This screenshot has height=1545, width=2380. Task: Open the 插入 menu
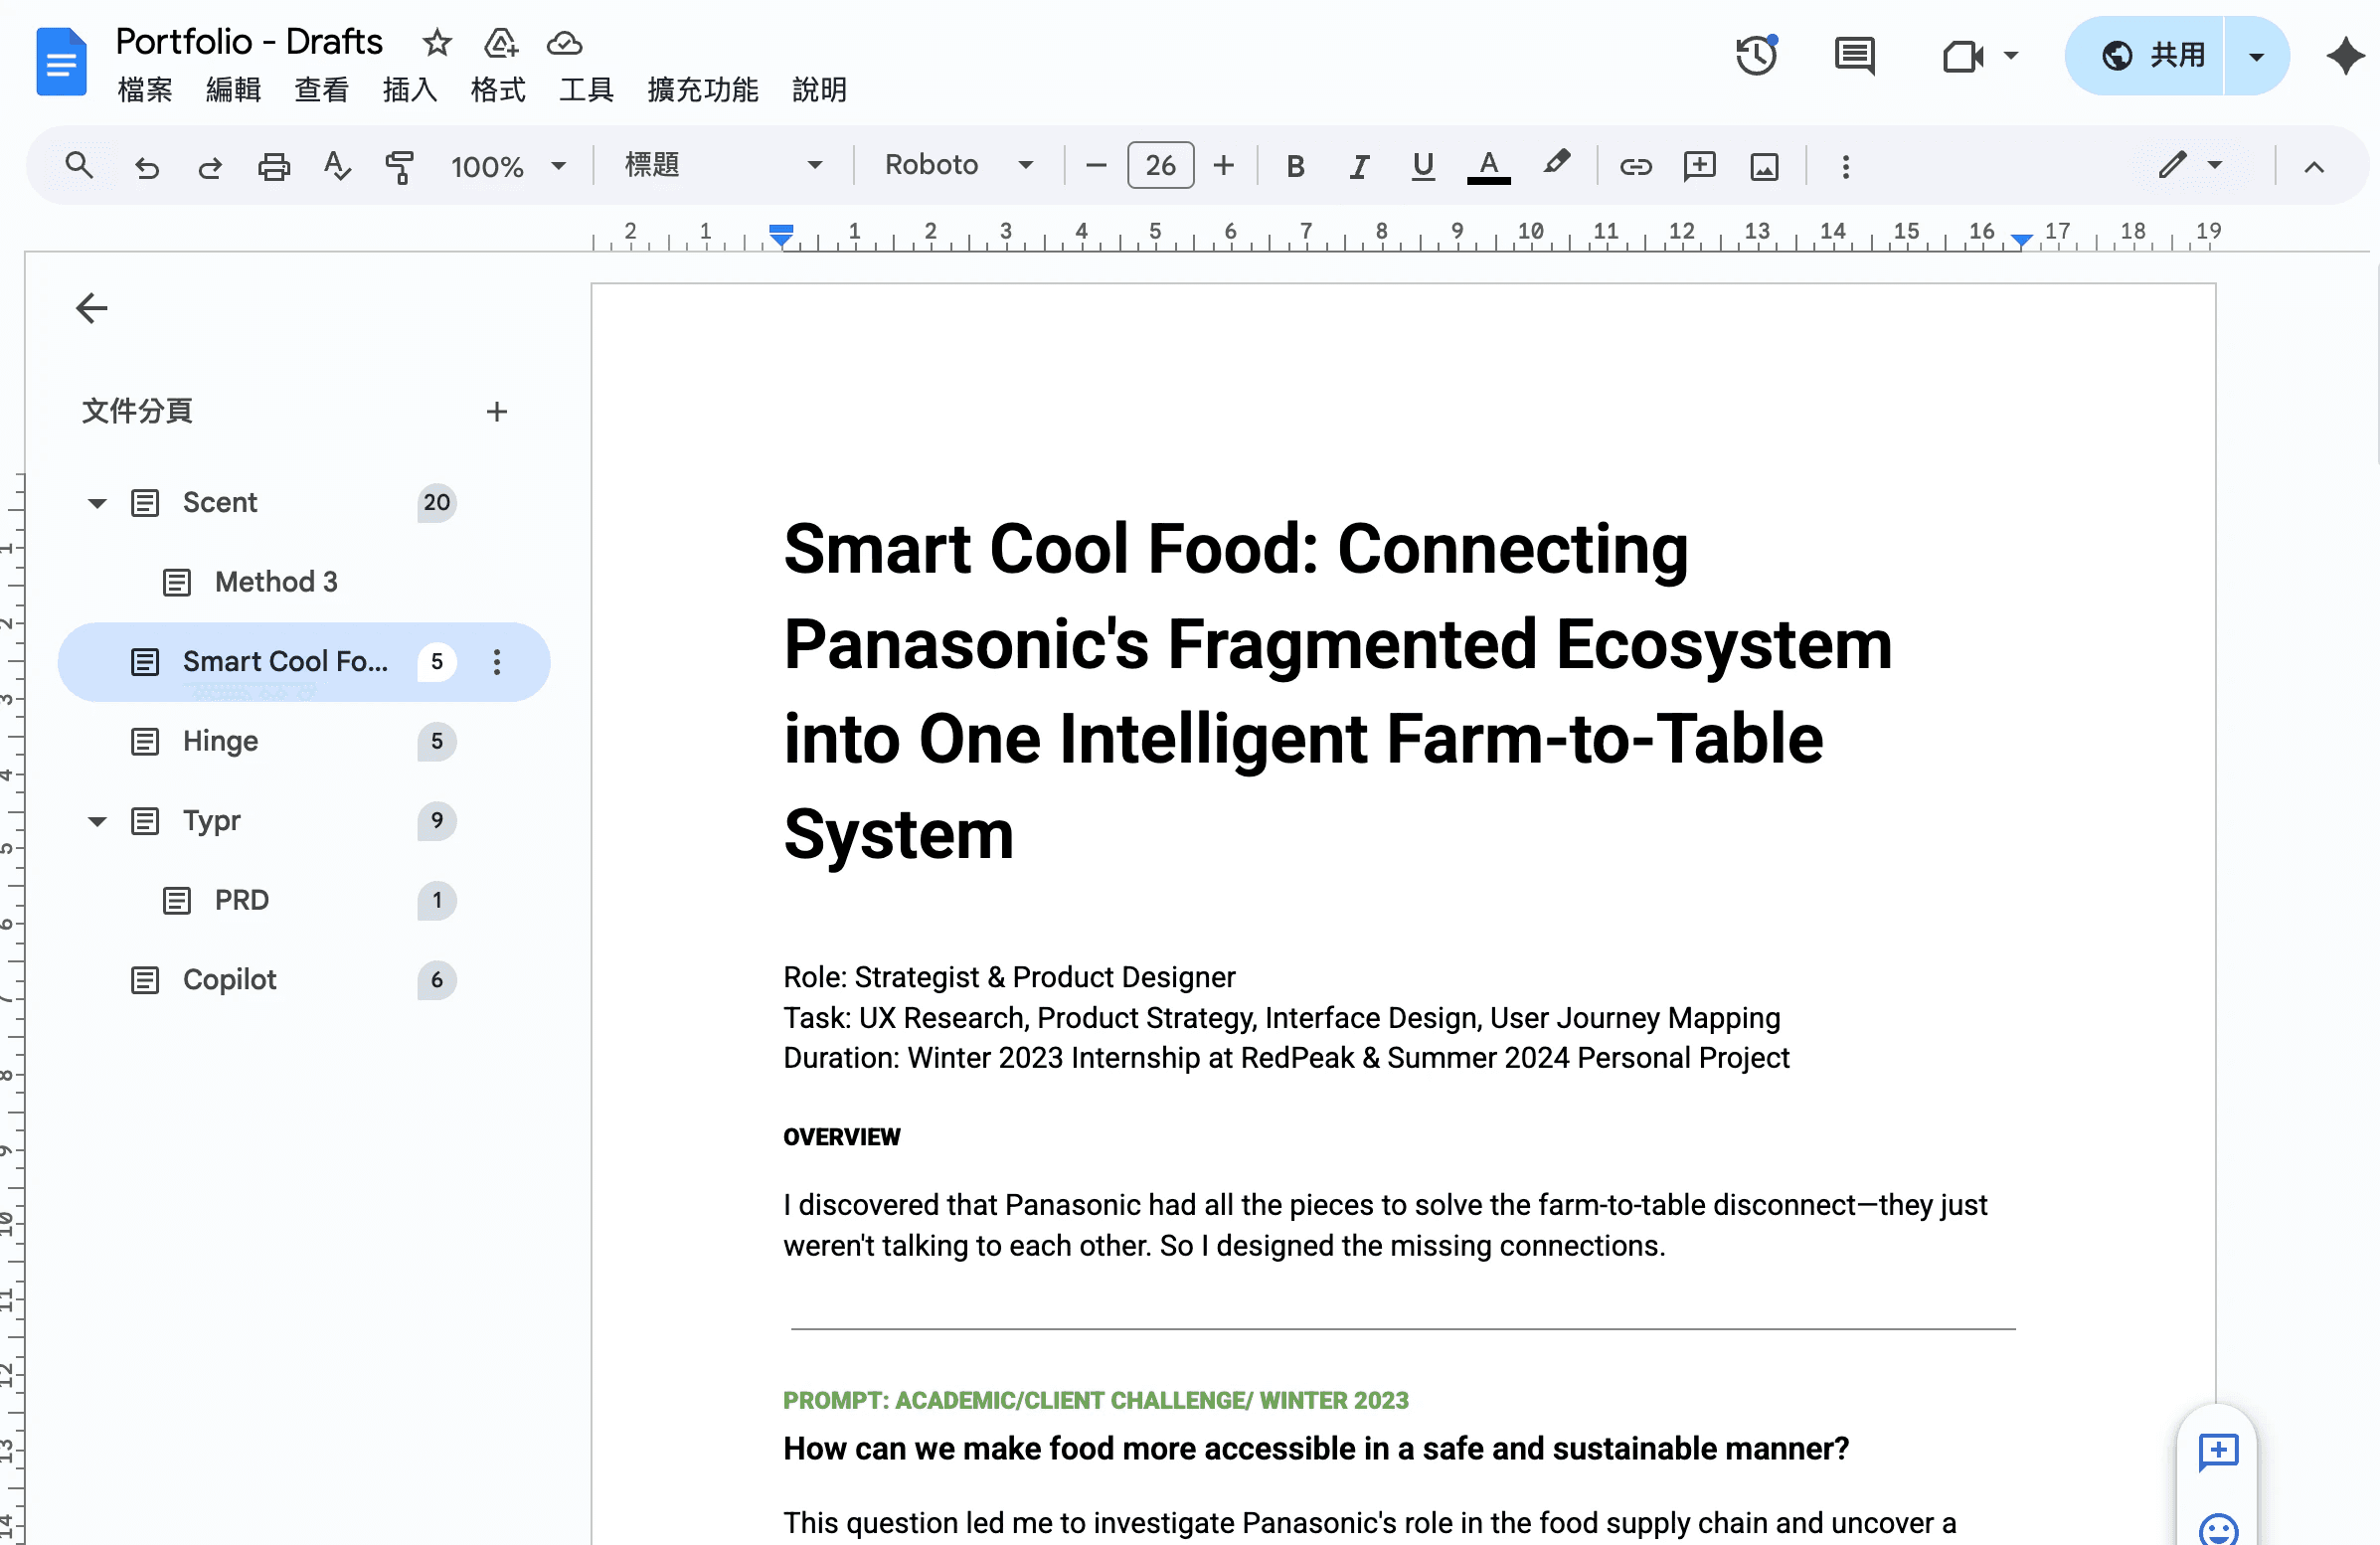(x=410, y=90)
